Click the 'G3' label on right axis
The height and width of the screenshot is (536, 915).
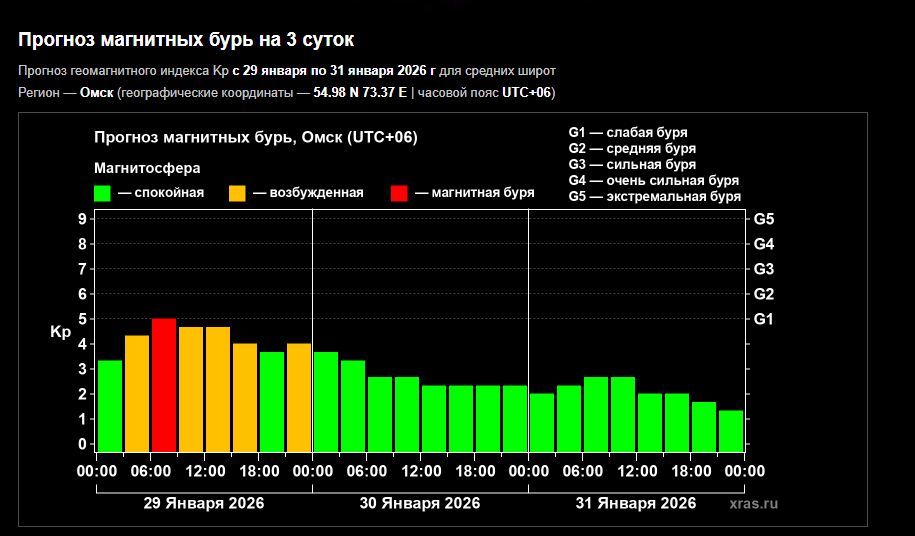click(x=764, y=269)
